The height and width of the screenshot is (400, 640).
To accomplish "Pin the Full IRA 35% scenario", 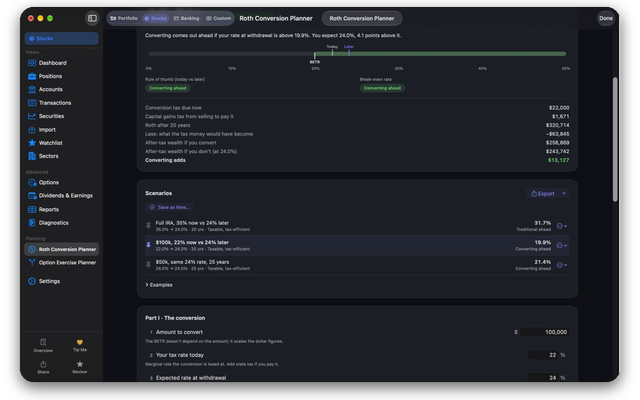I will [149, 226].
